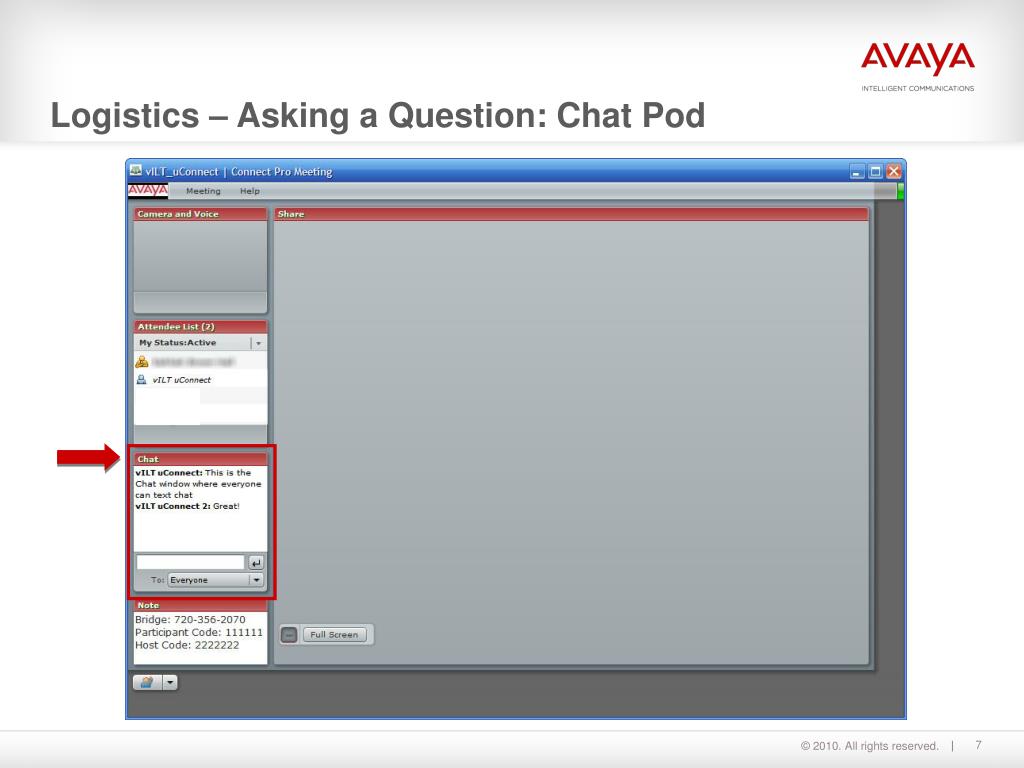This screenshot has width=1024, height=768.
Task: Select vILT uConnect in attendee list
Action: pyautogui.click(x=182, y=379)
